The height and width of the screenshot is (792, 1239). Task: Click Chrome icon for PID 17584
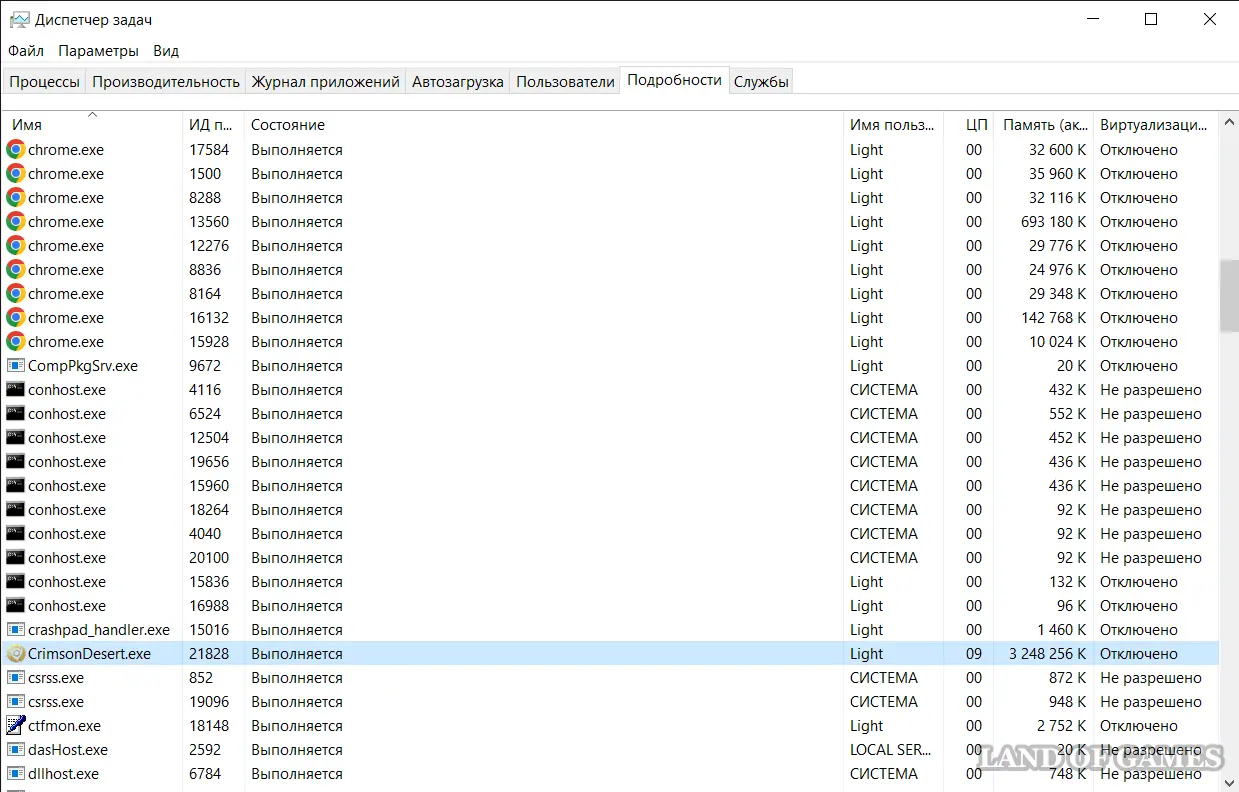click(x=16, y=150)
